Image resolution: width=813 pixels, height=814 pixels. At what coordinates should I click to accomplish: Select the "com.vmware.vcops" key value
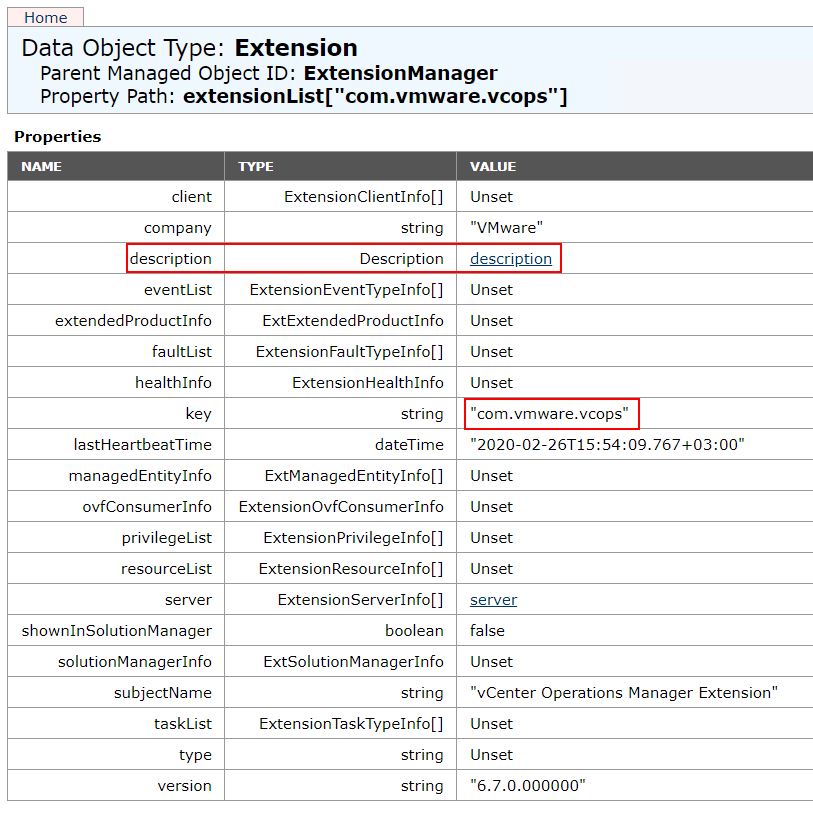[549, 414]
